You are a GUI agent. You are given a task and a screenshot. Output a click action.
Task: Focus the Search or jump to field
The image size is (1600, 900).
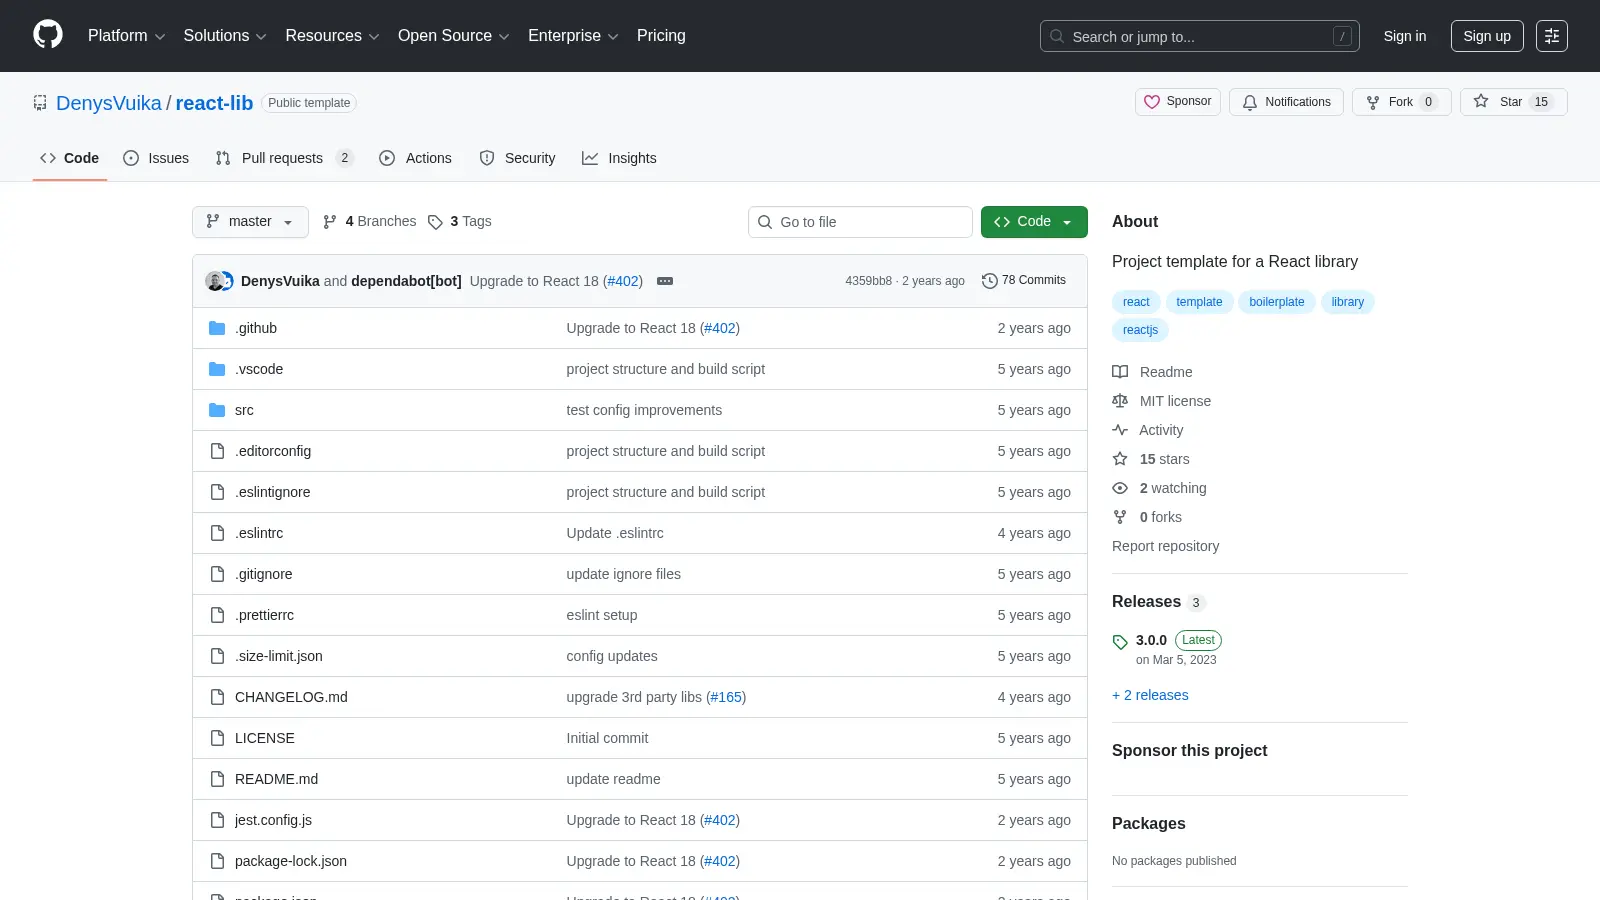pos(1200,36)
